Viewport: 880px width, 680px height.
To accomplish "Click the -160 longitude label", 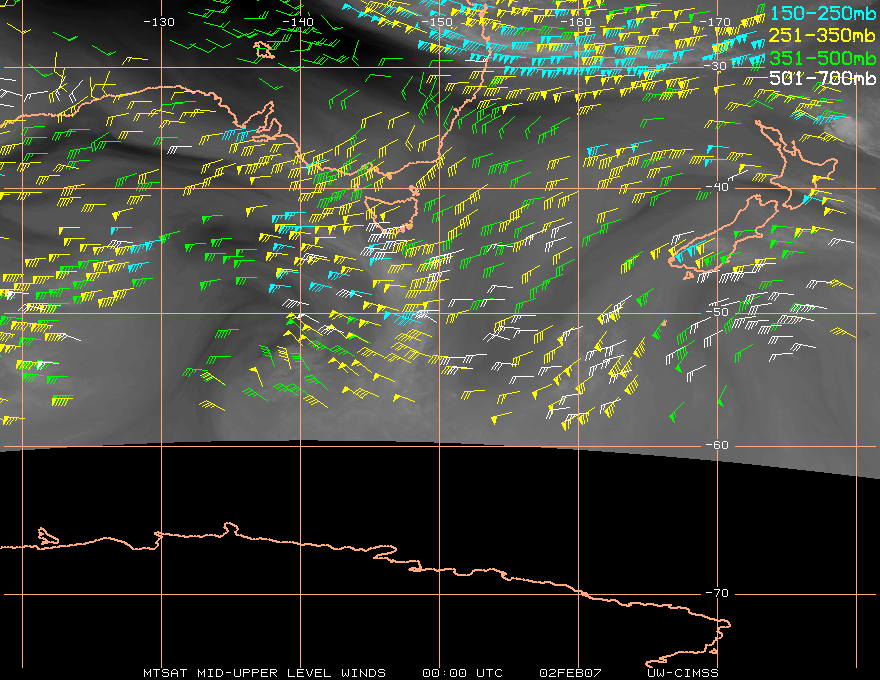I will click(578, 21).
